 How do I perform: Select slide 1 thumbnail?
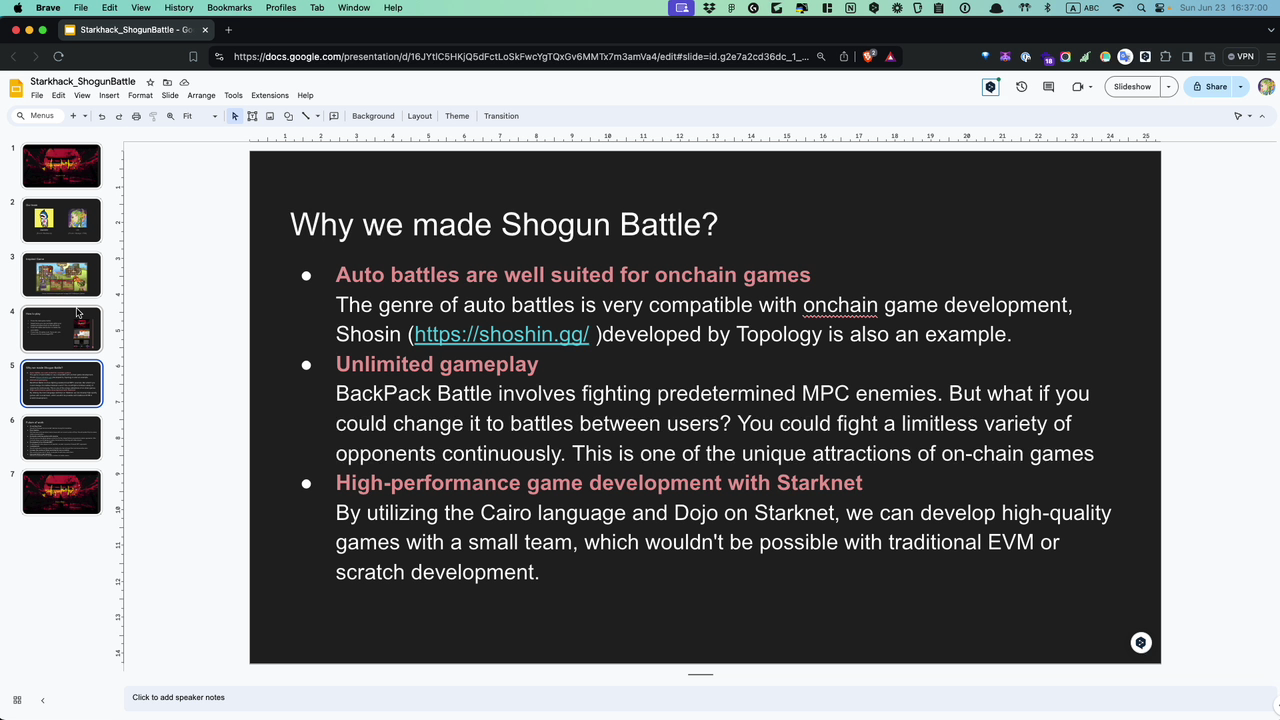click(62, 166)
